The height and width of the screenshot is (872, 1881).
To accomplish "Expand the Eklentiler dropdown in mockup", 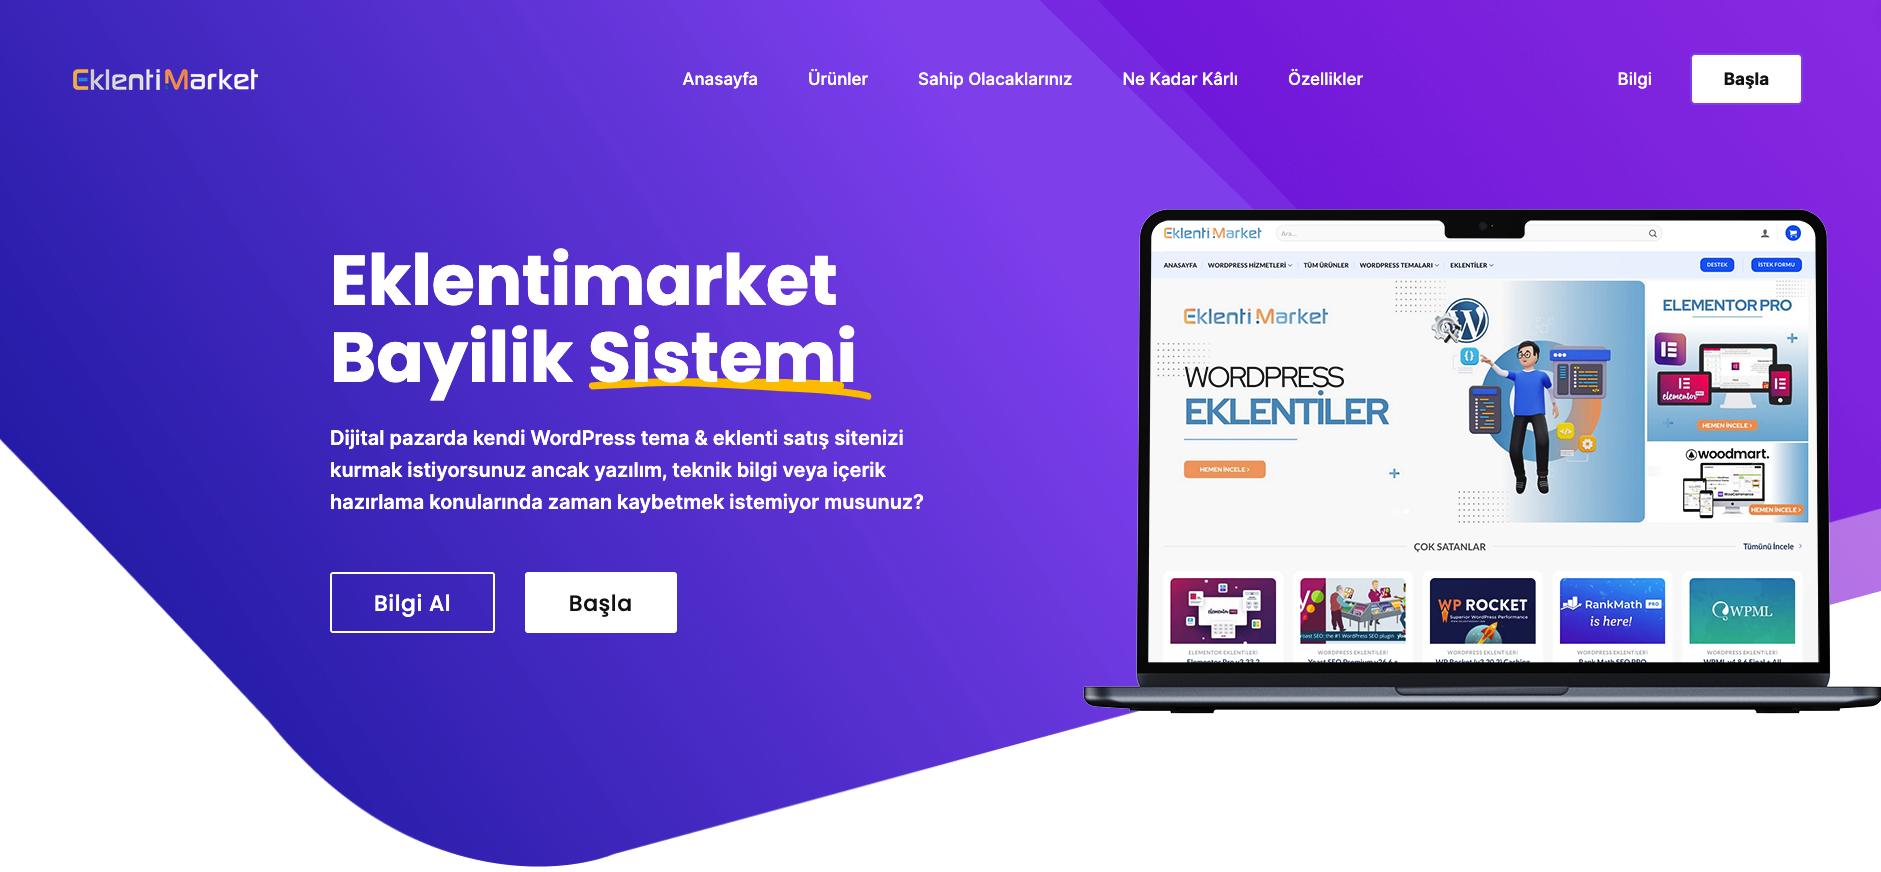I will 1472,265.
